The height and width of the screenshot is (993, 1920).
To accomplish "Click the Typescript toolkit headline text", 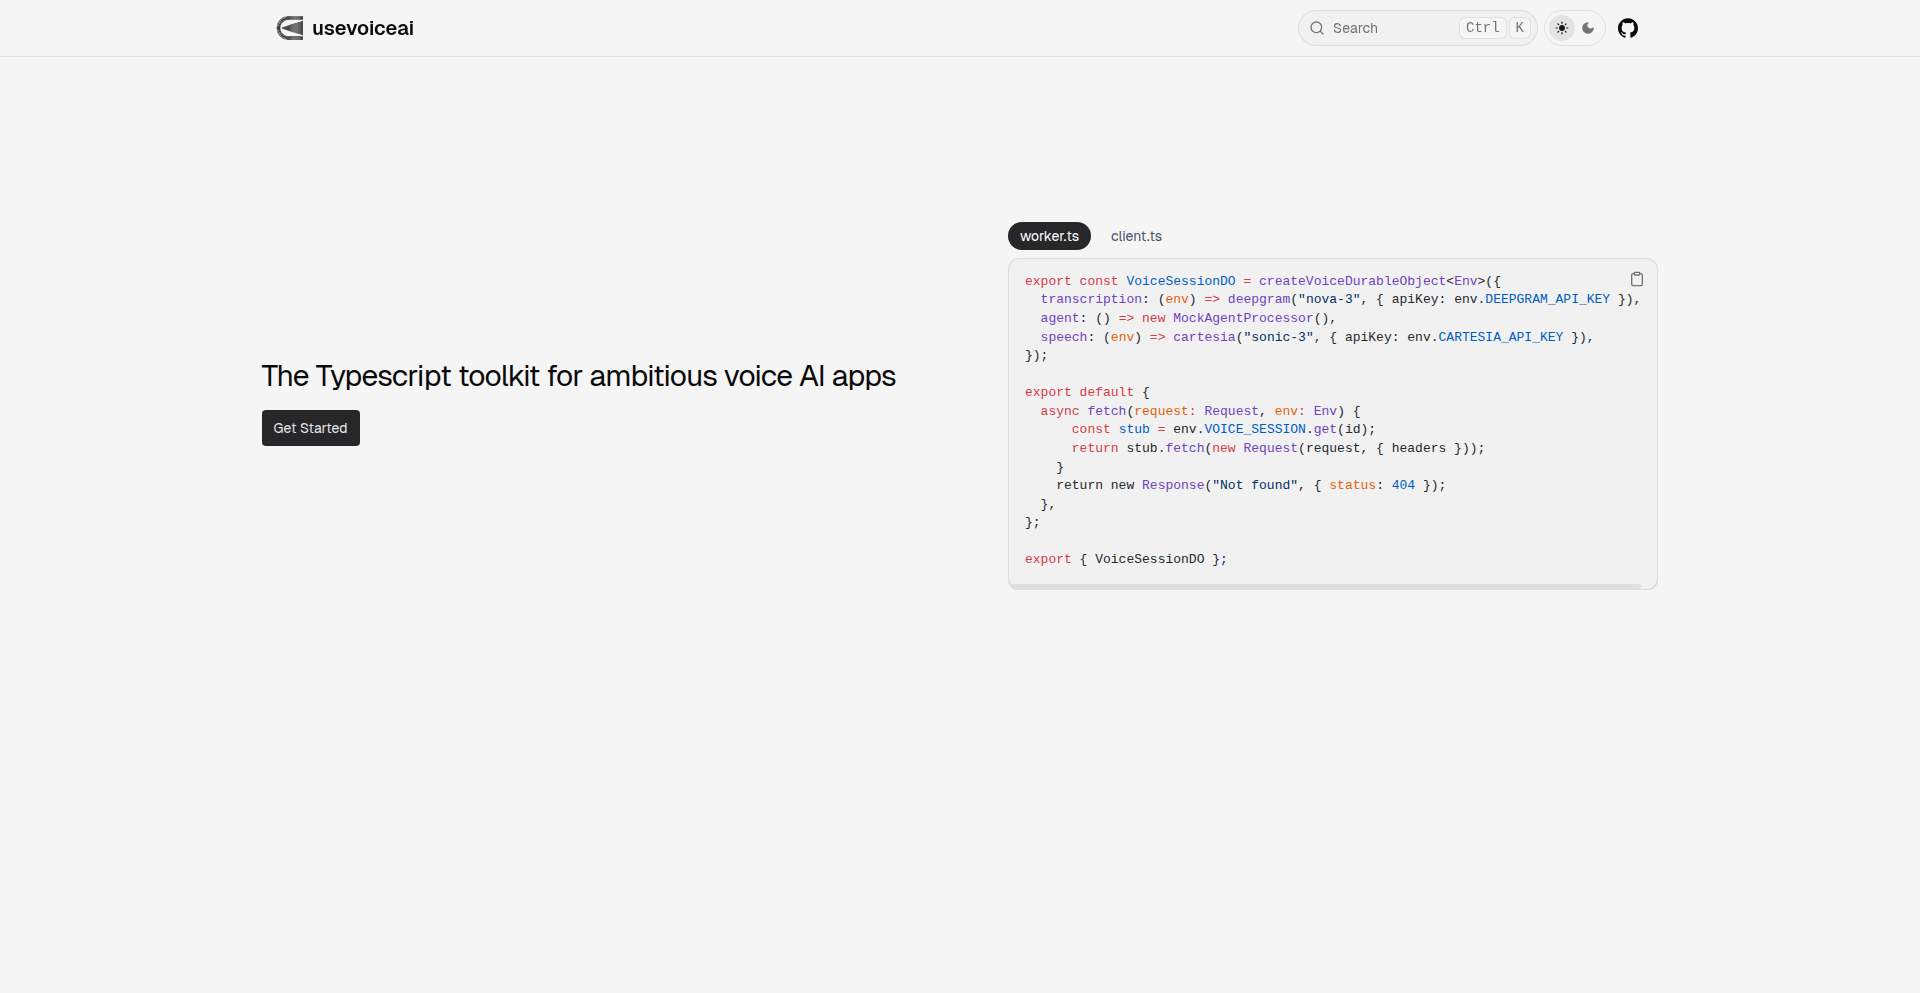I will (x=578, y=376).
